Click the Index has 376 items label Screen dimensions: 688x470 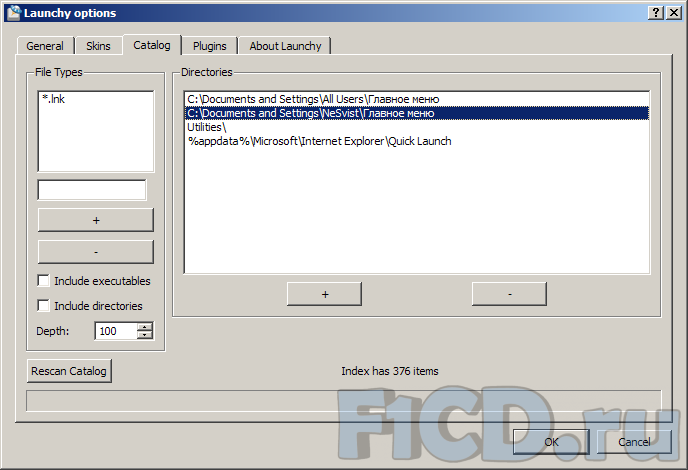[390, 371]
